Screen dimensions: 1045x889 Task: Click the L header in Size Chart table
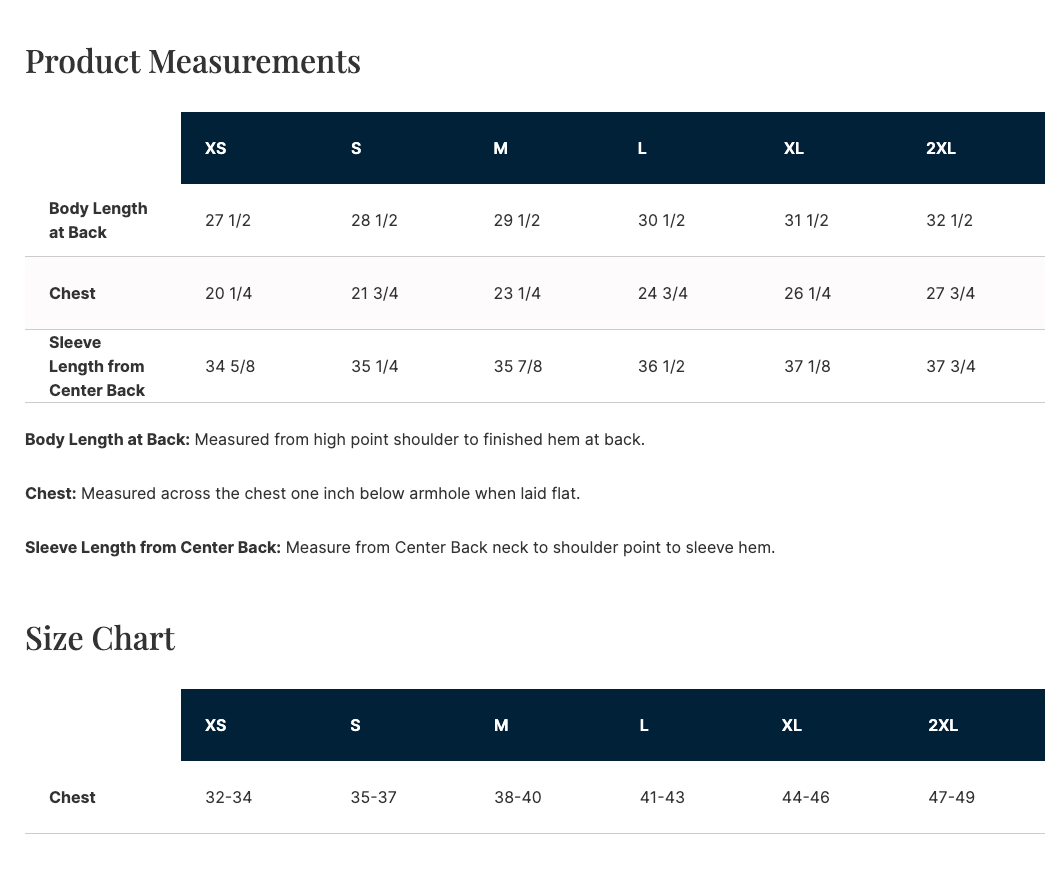click(x=644, y=725)
